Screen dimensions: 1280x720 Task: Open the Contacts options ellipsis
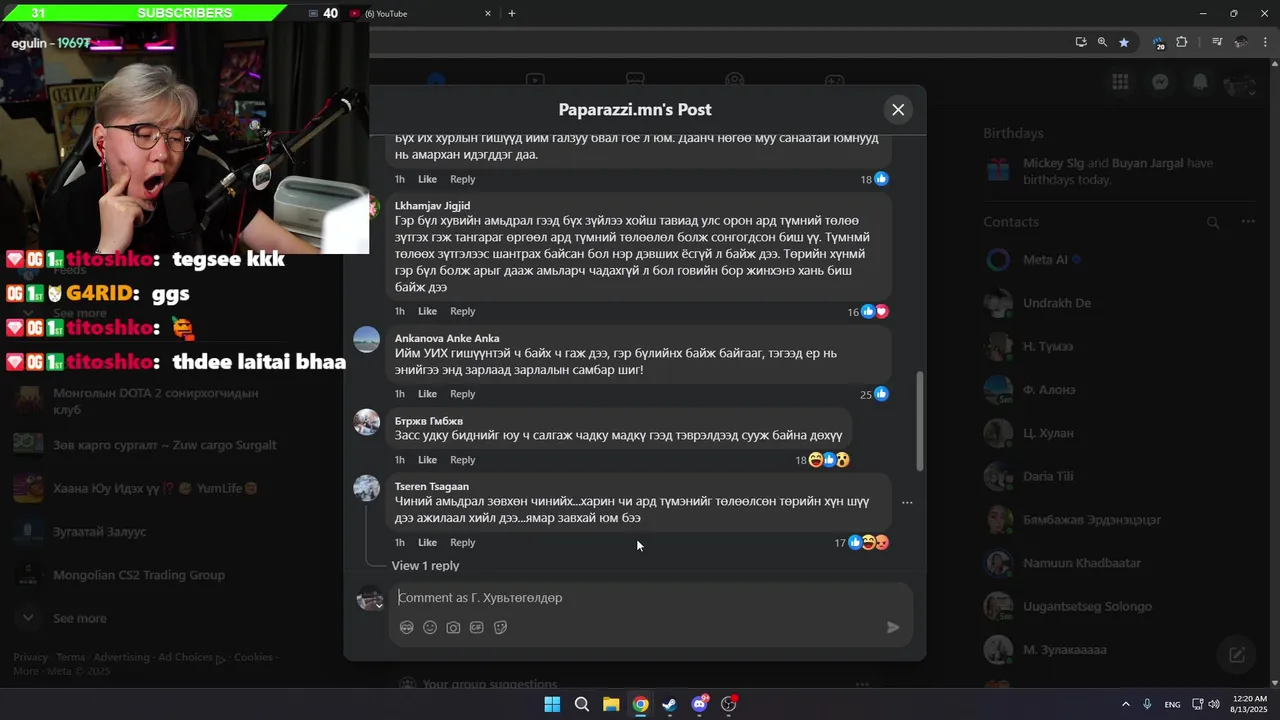point(1248,222)
